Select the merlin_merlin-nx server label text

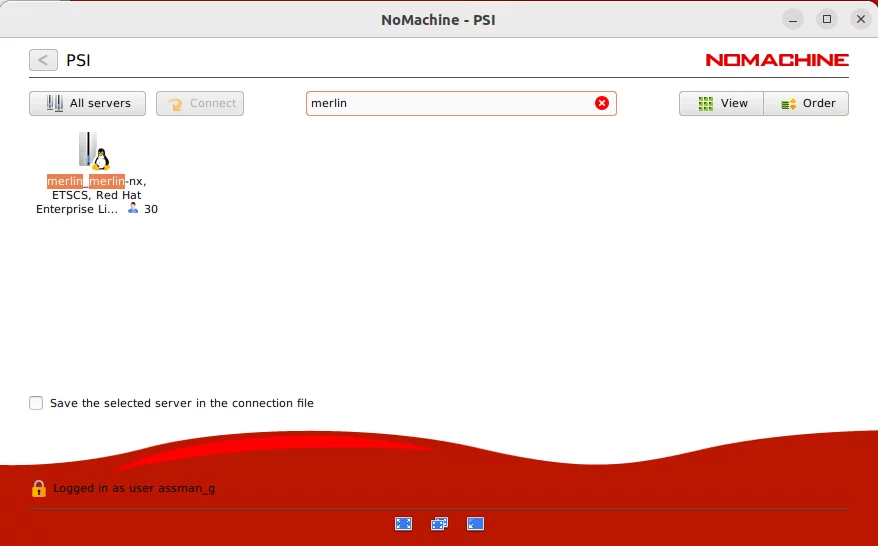[x=96, y=182]
